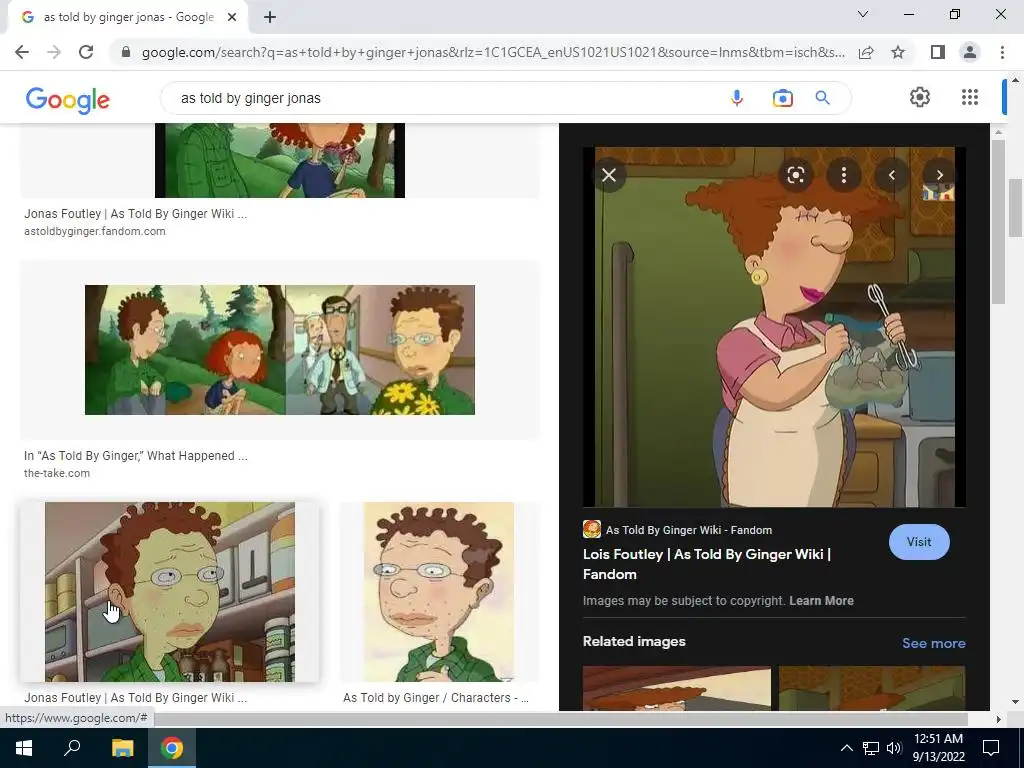
Task: Show previous image in preview
Action: 891,175
